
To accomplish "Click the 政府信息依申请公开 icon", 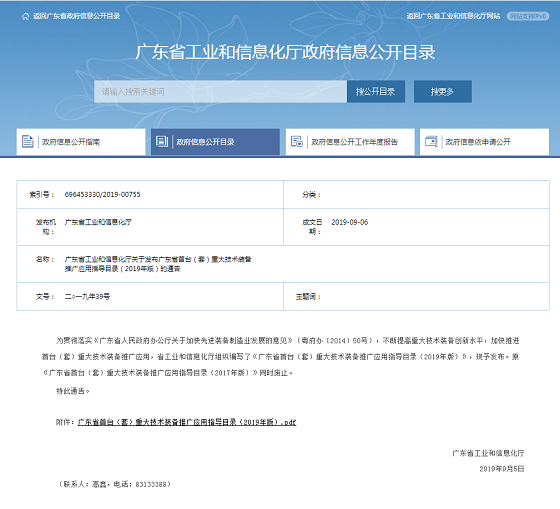I will 431,141.
